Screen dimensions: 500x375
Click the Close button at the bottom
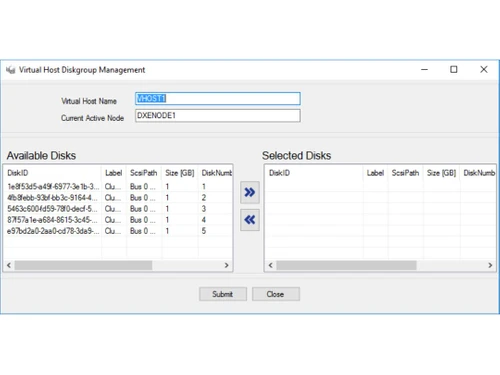pos(276,294)
